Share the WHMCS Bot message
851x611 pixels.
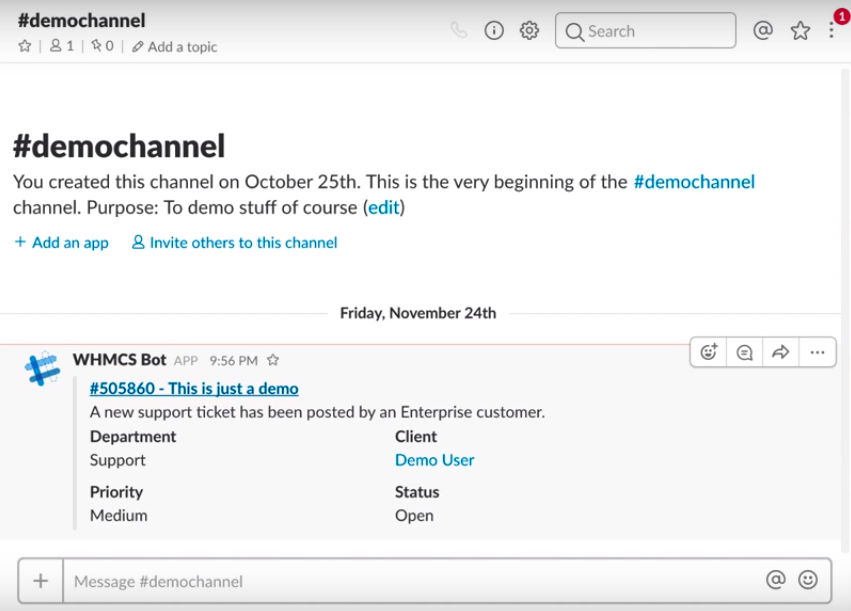782,352
